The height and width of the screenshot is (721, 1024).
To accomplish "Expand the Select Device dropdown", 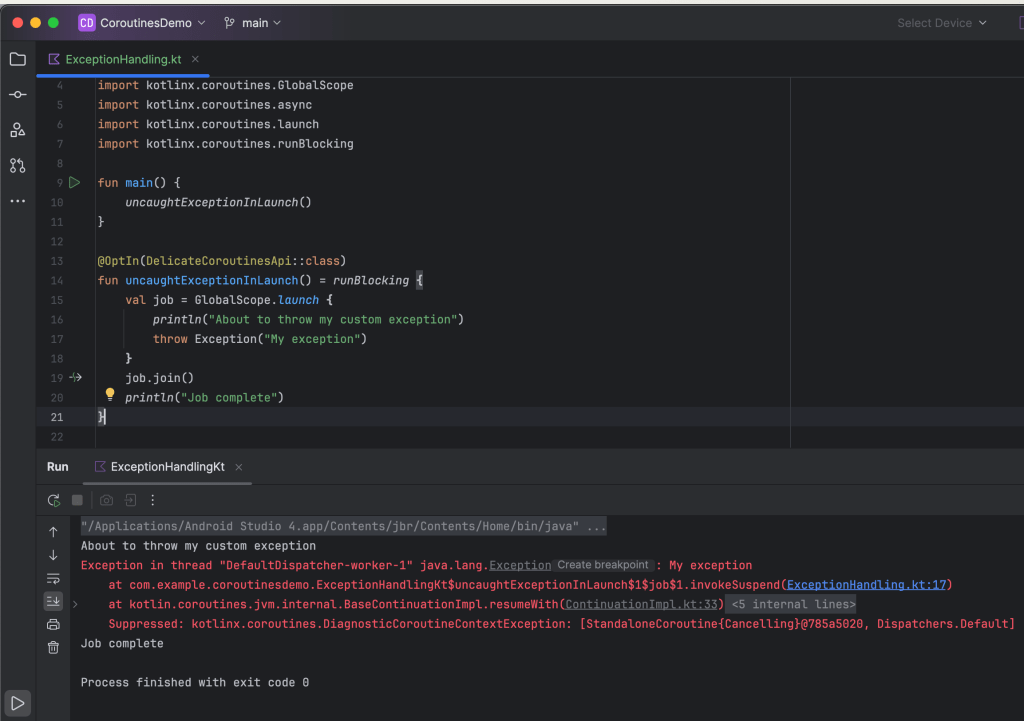I will click(941, 23).
